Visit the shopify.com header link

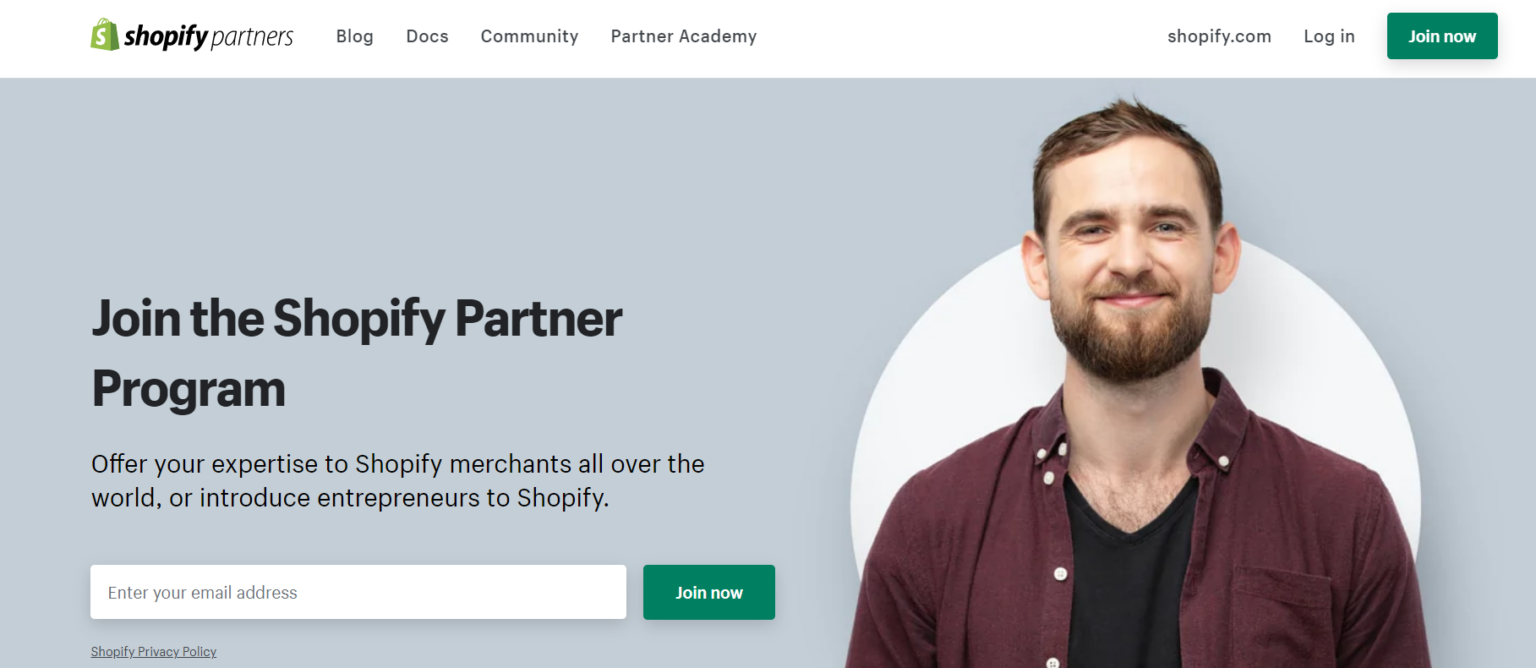[1219, 36]
